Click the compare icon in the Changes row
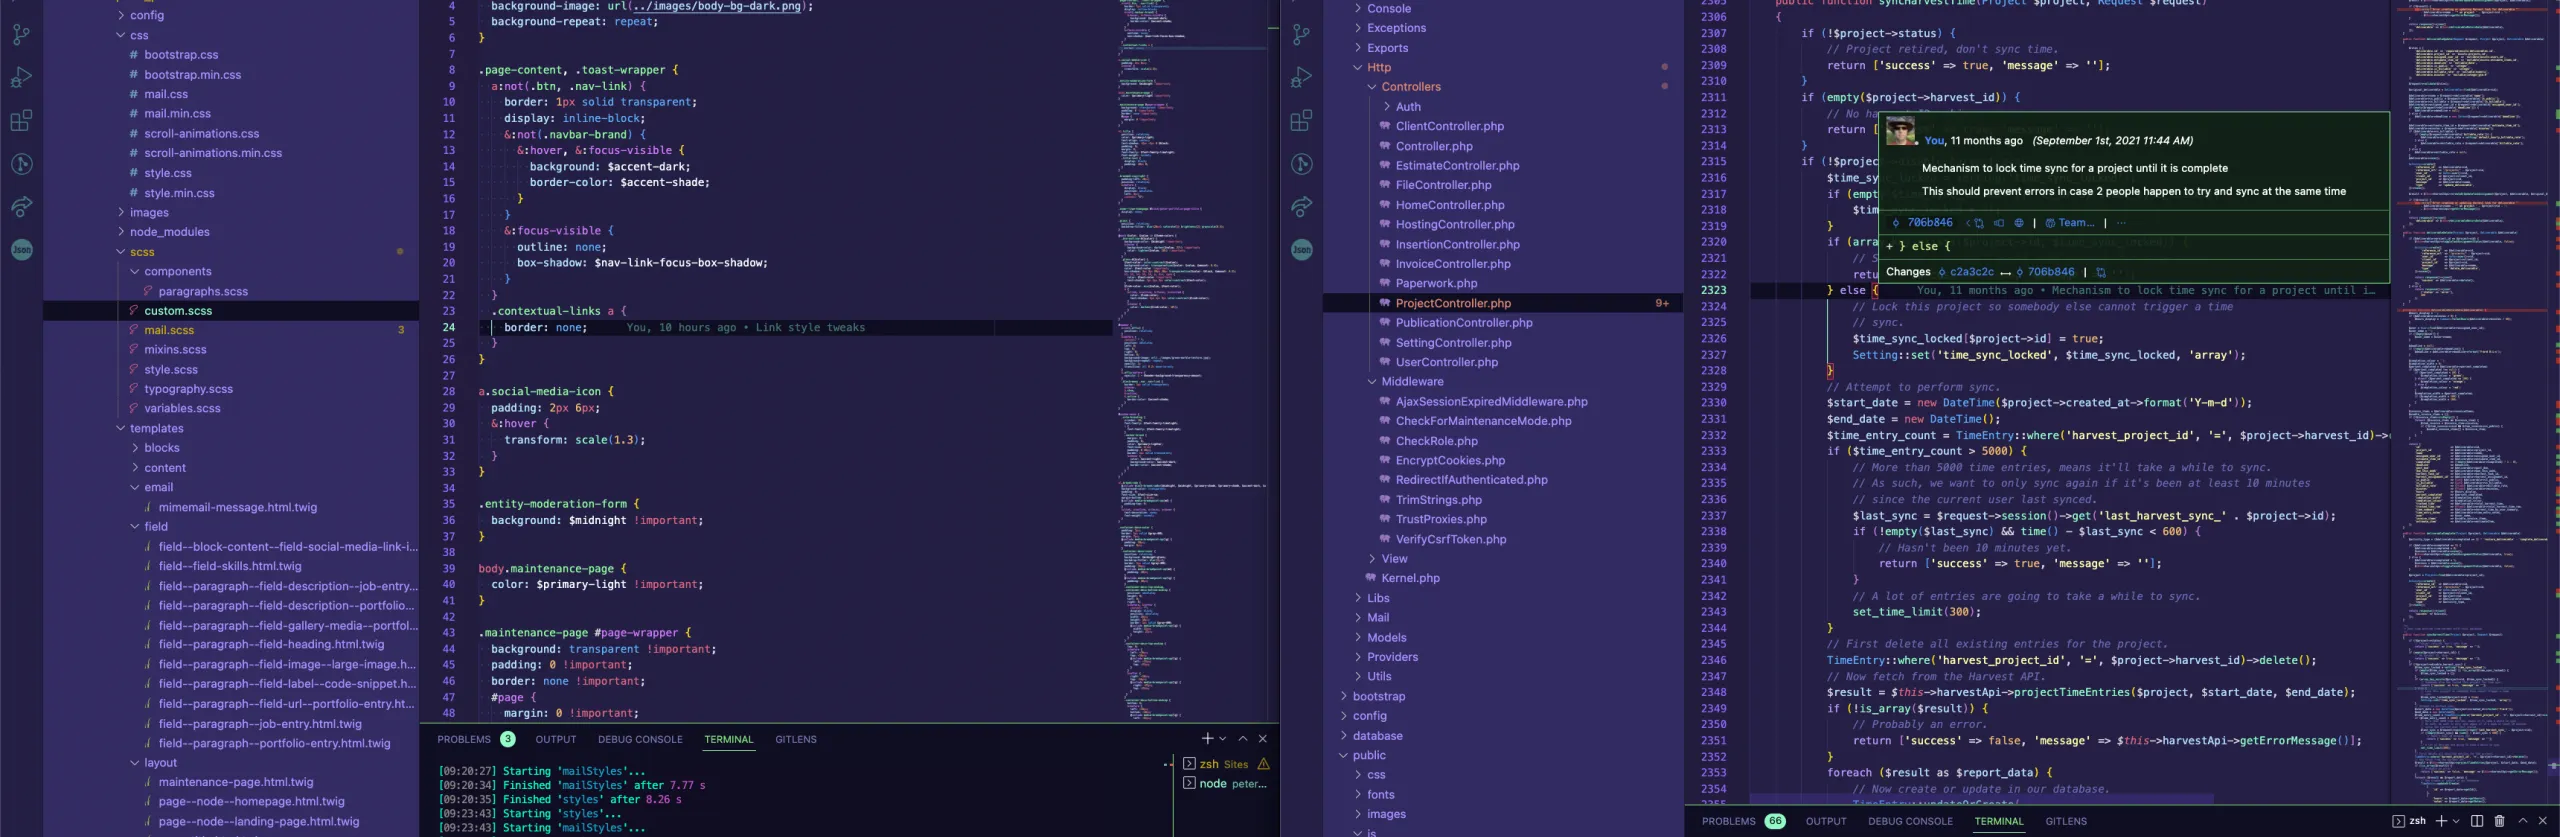Viewport: 2560px width, 837px height. coord(2101,272)
